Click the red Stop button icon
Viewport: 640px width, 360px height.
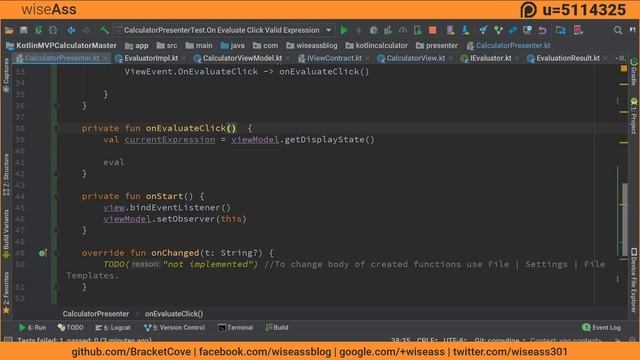click(432, 30)
